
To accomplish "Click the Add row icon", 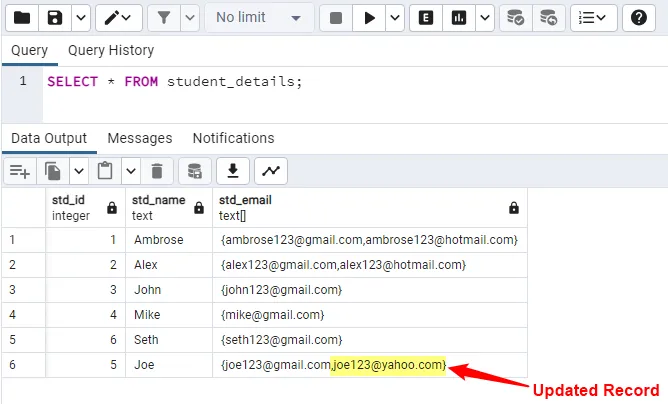I will (x=20, y=172).
